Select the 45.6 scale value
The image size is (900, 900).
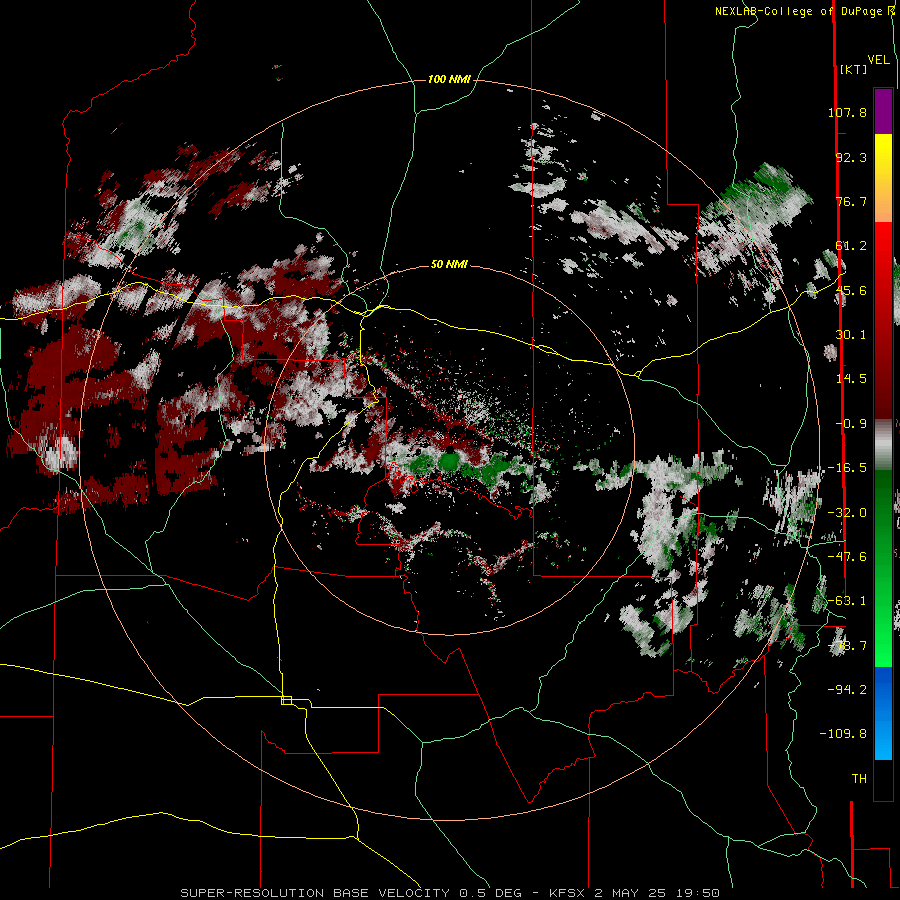pos(851,290)
